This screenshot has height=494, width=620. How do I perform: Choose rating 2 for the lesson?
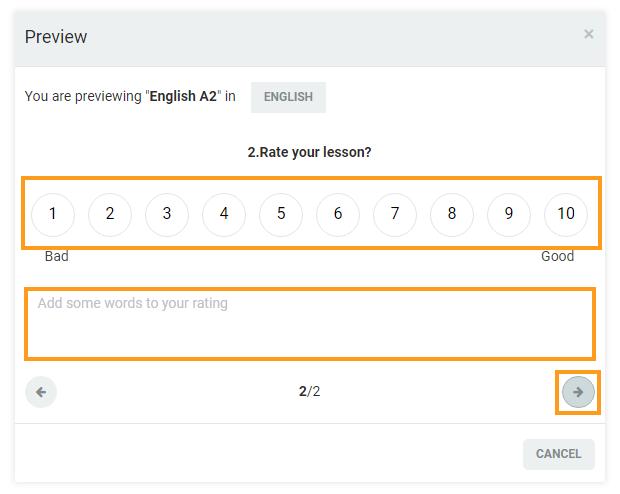[x=110, y=213]
